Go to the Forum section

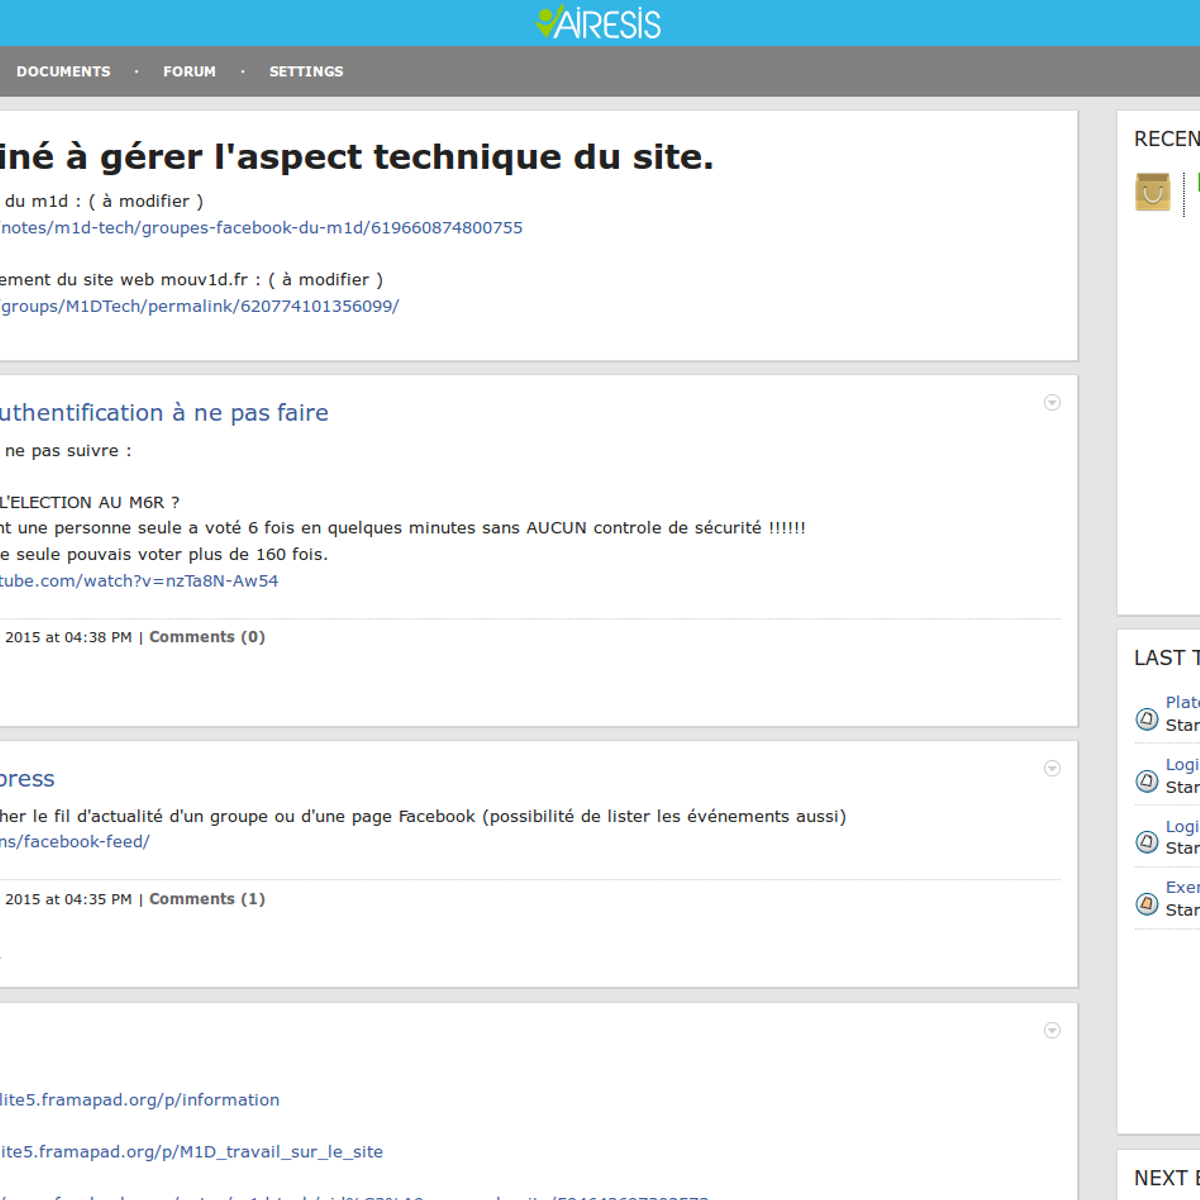pyautogui.click(x=189, y=72)
